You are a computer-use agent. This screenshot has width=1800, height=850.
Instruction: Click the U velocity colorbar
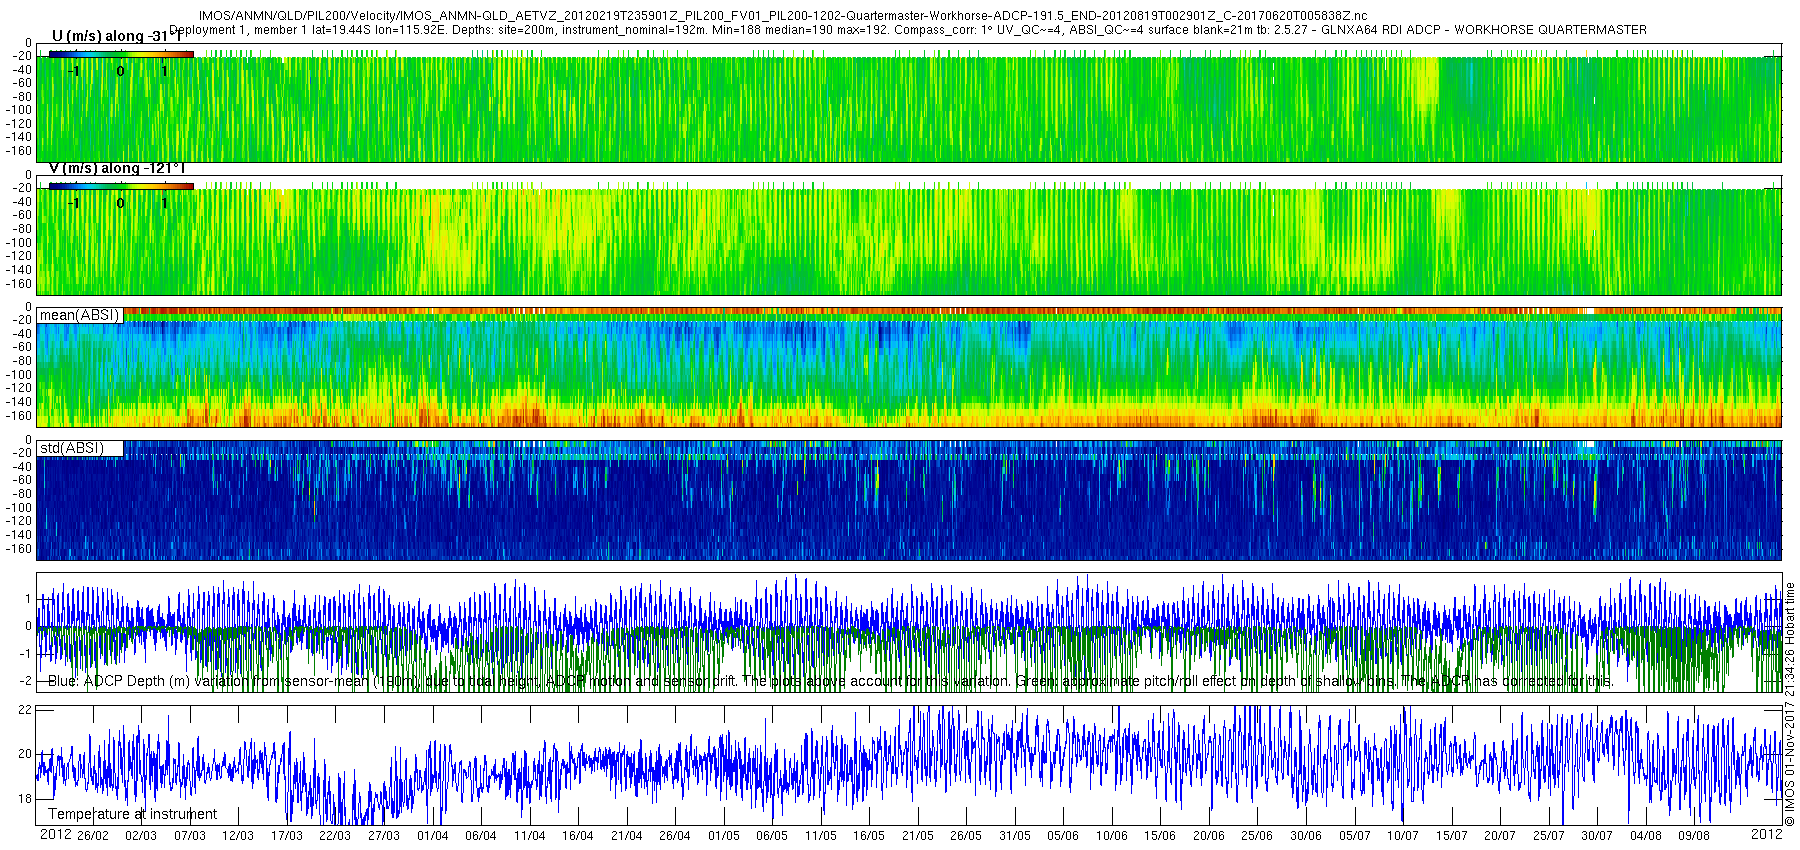[121, 54]
